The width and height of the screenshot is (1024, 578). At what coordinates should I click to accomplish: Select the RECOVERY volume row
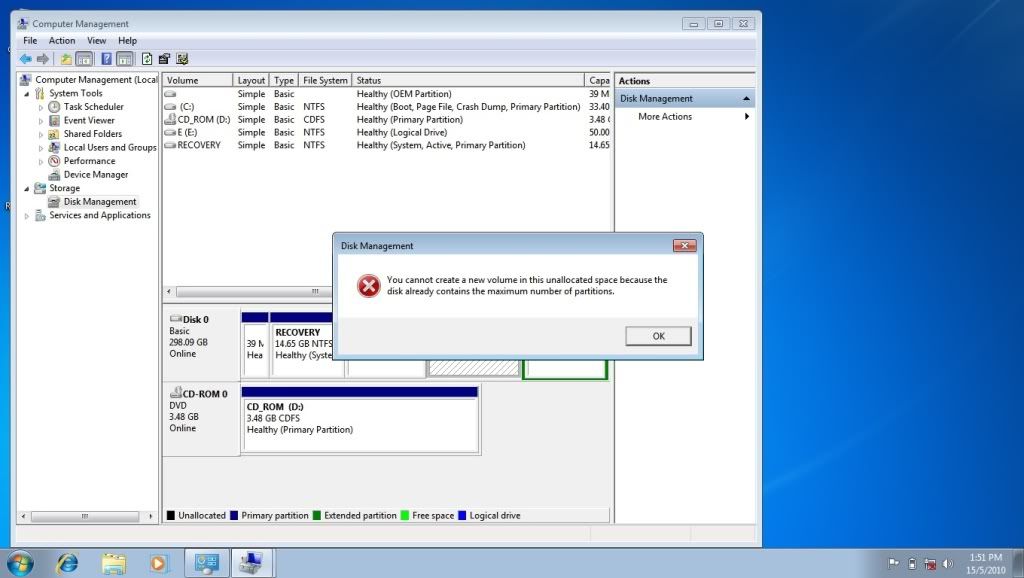pos(198,146)
